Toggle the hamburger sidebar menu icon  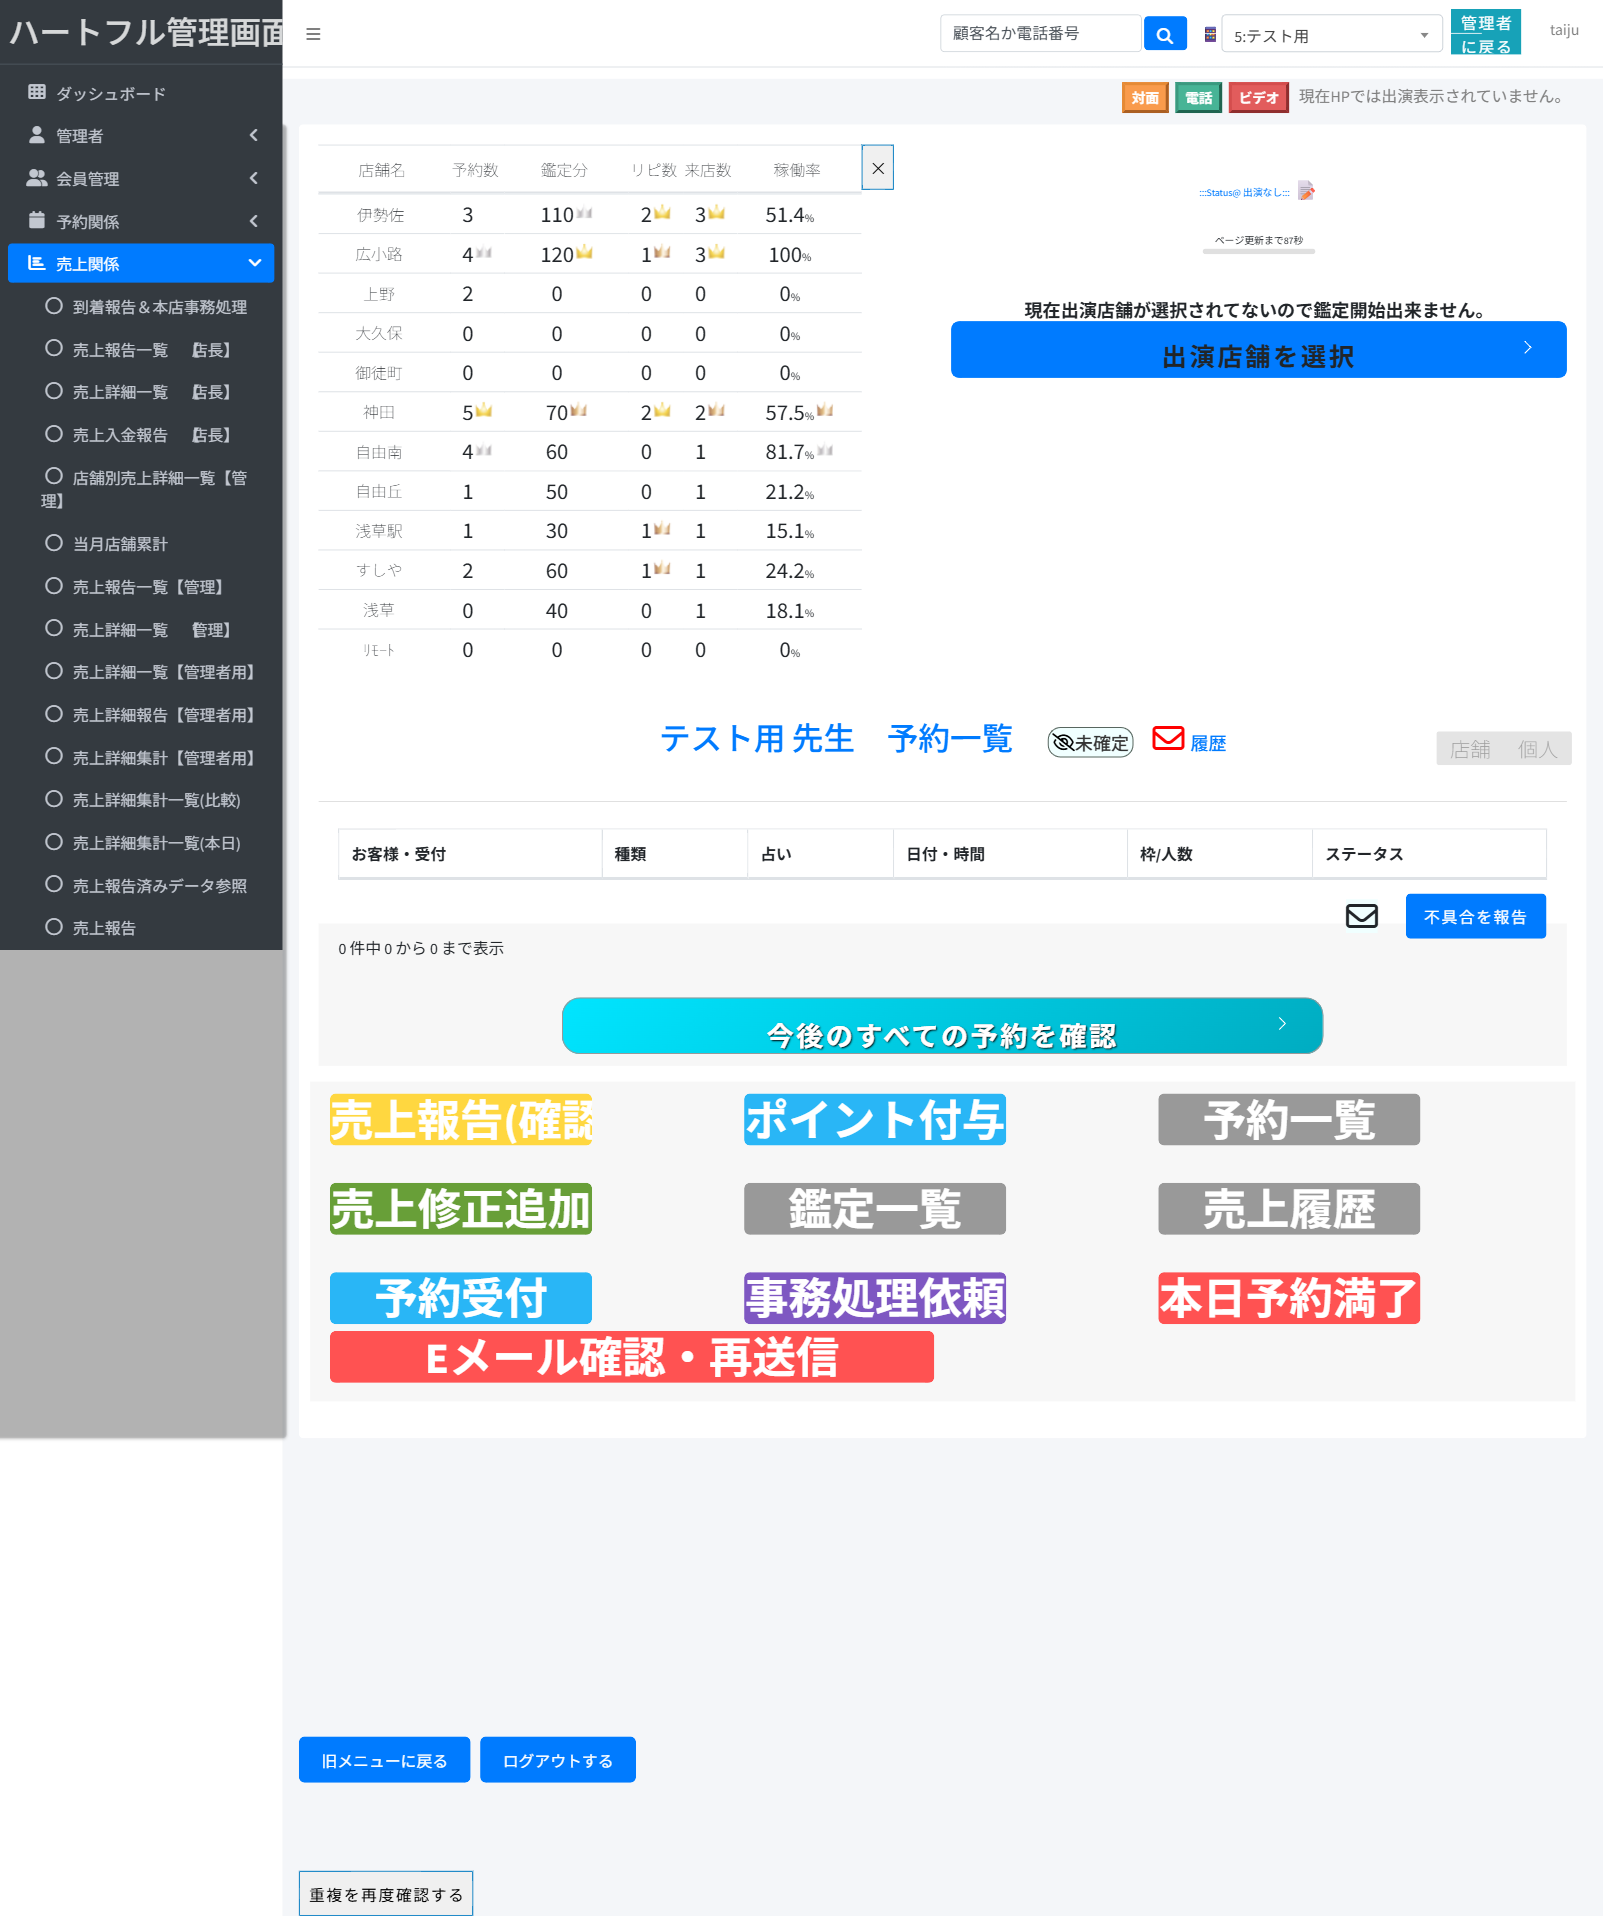point(313,34)
